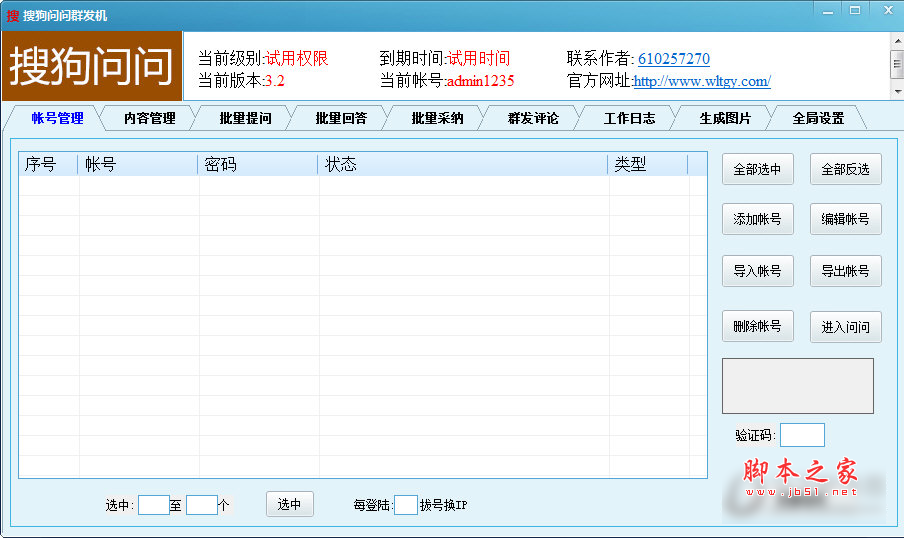This screenshot has width=904, height=538.
Task: Go to the 批量回答 tab
Action: click(341, 118)
